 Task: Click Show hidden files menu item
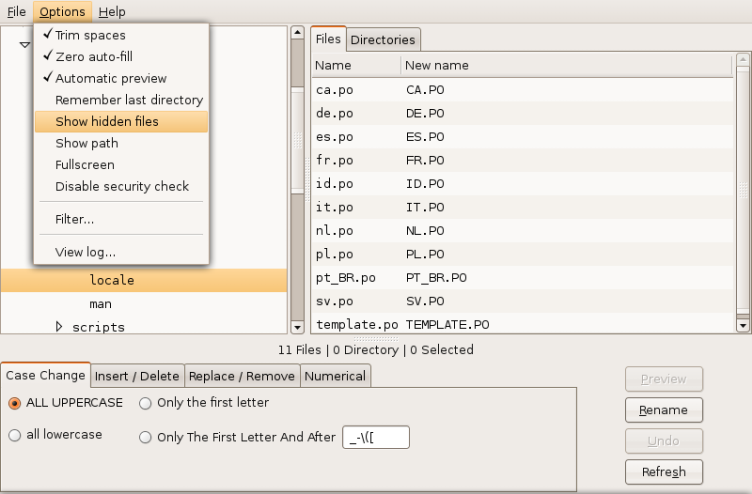pyautogui.click(x=106, y=122)
